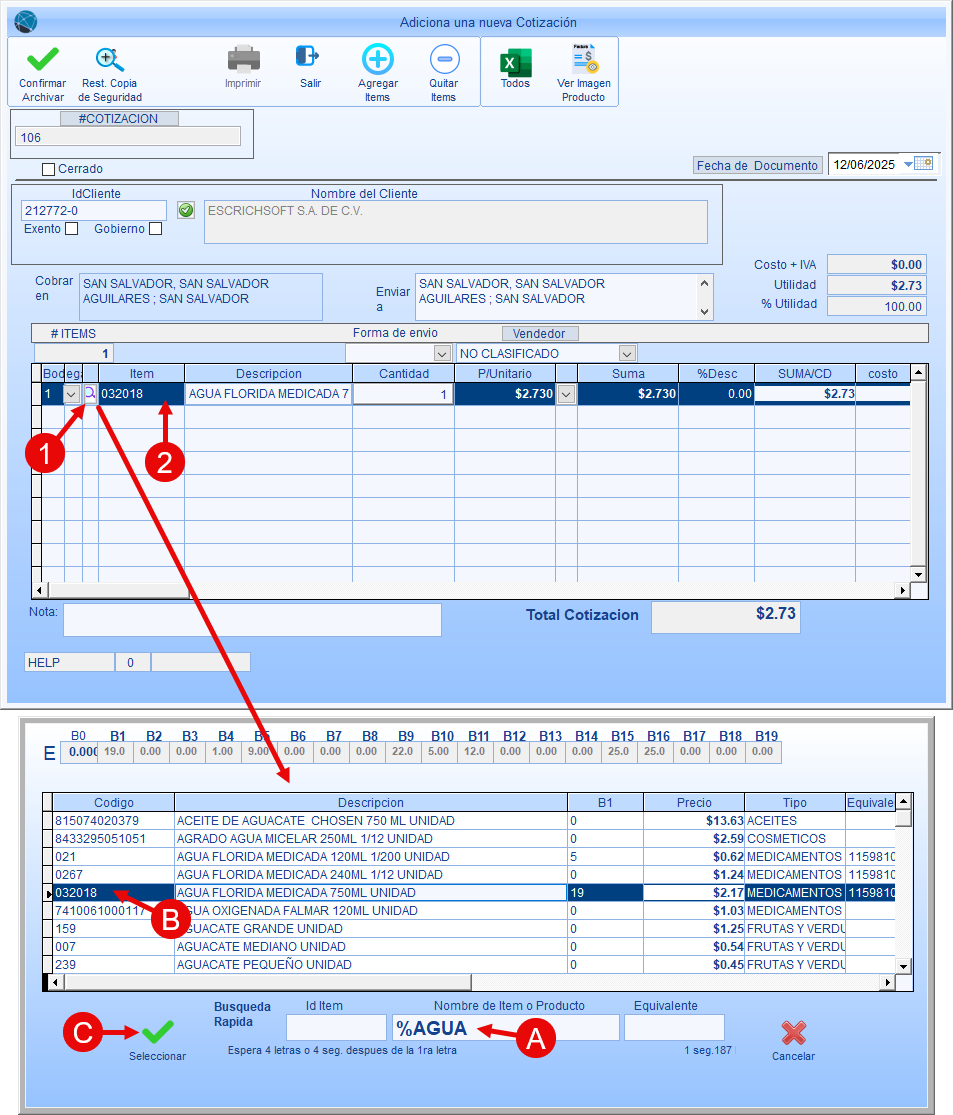
Task: Open Bodega dropdown in item row 1
Action: click(72, 394)
